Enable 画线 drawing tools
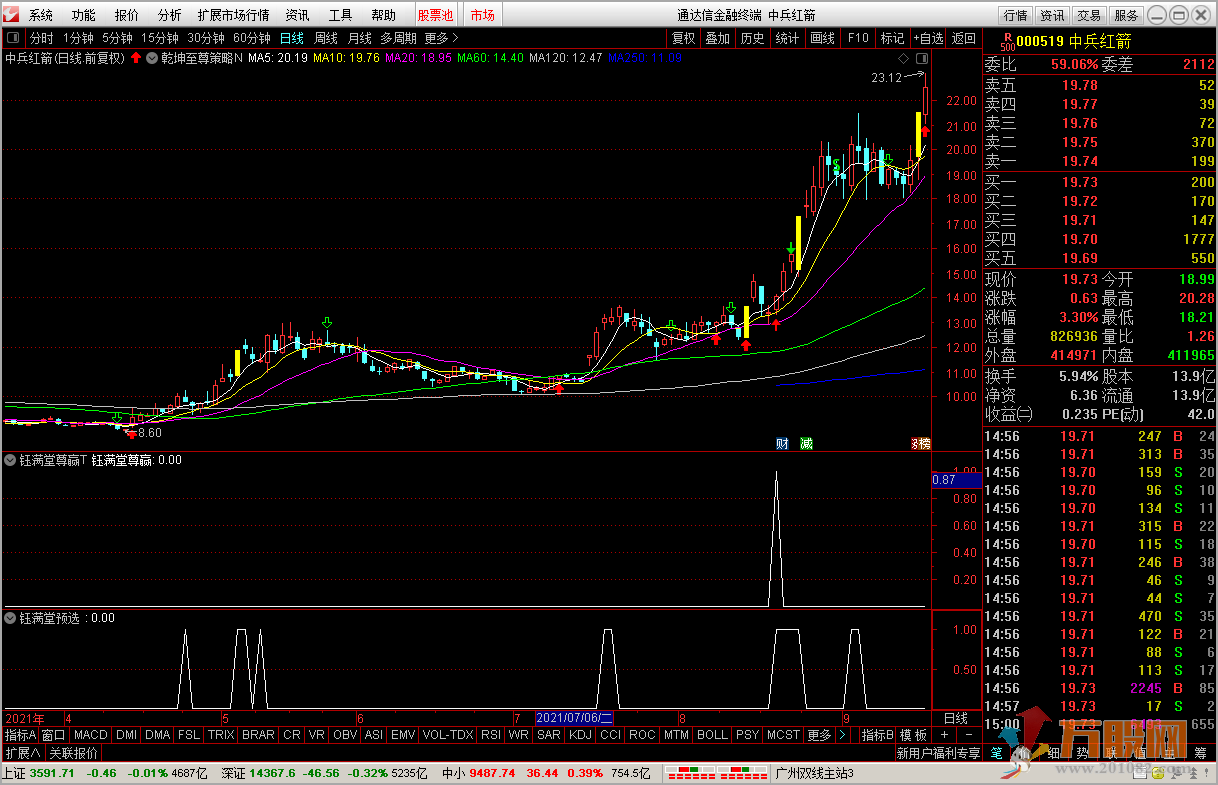 tap(822, 38)
